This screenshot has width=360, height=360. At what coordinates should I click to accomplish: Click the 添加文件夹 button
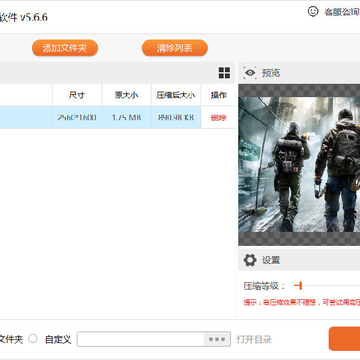65,48
